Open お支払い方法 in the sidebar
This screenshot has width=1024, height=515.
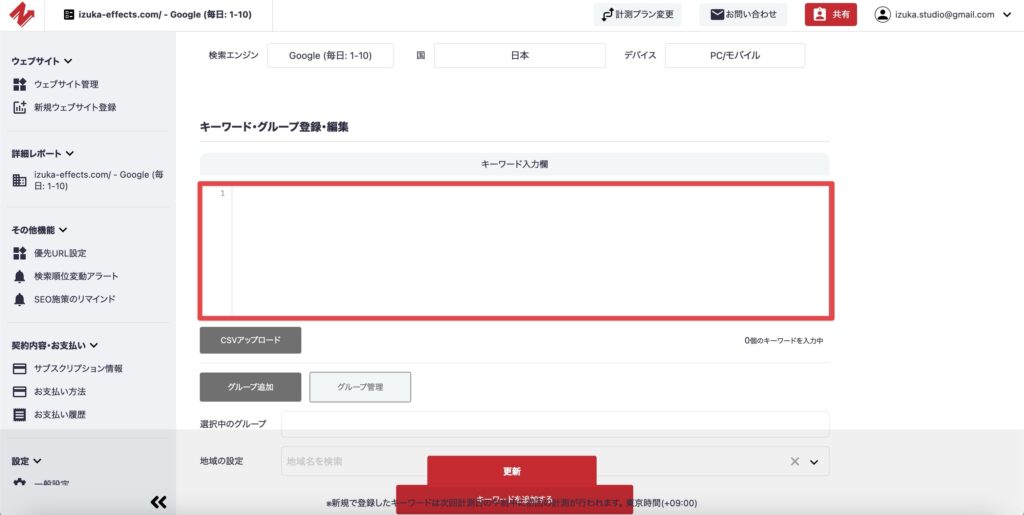pos(59,392)
